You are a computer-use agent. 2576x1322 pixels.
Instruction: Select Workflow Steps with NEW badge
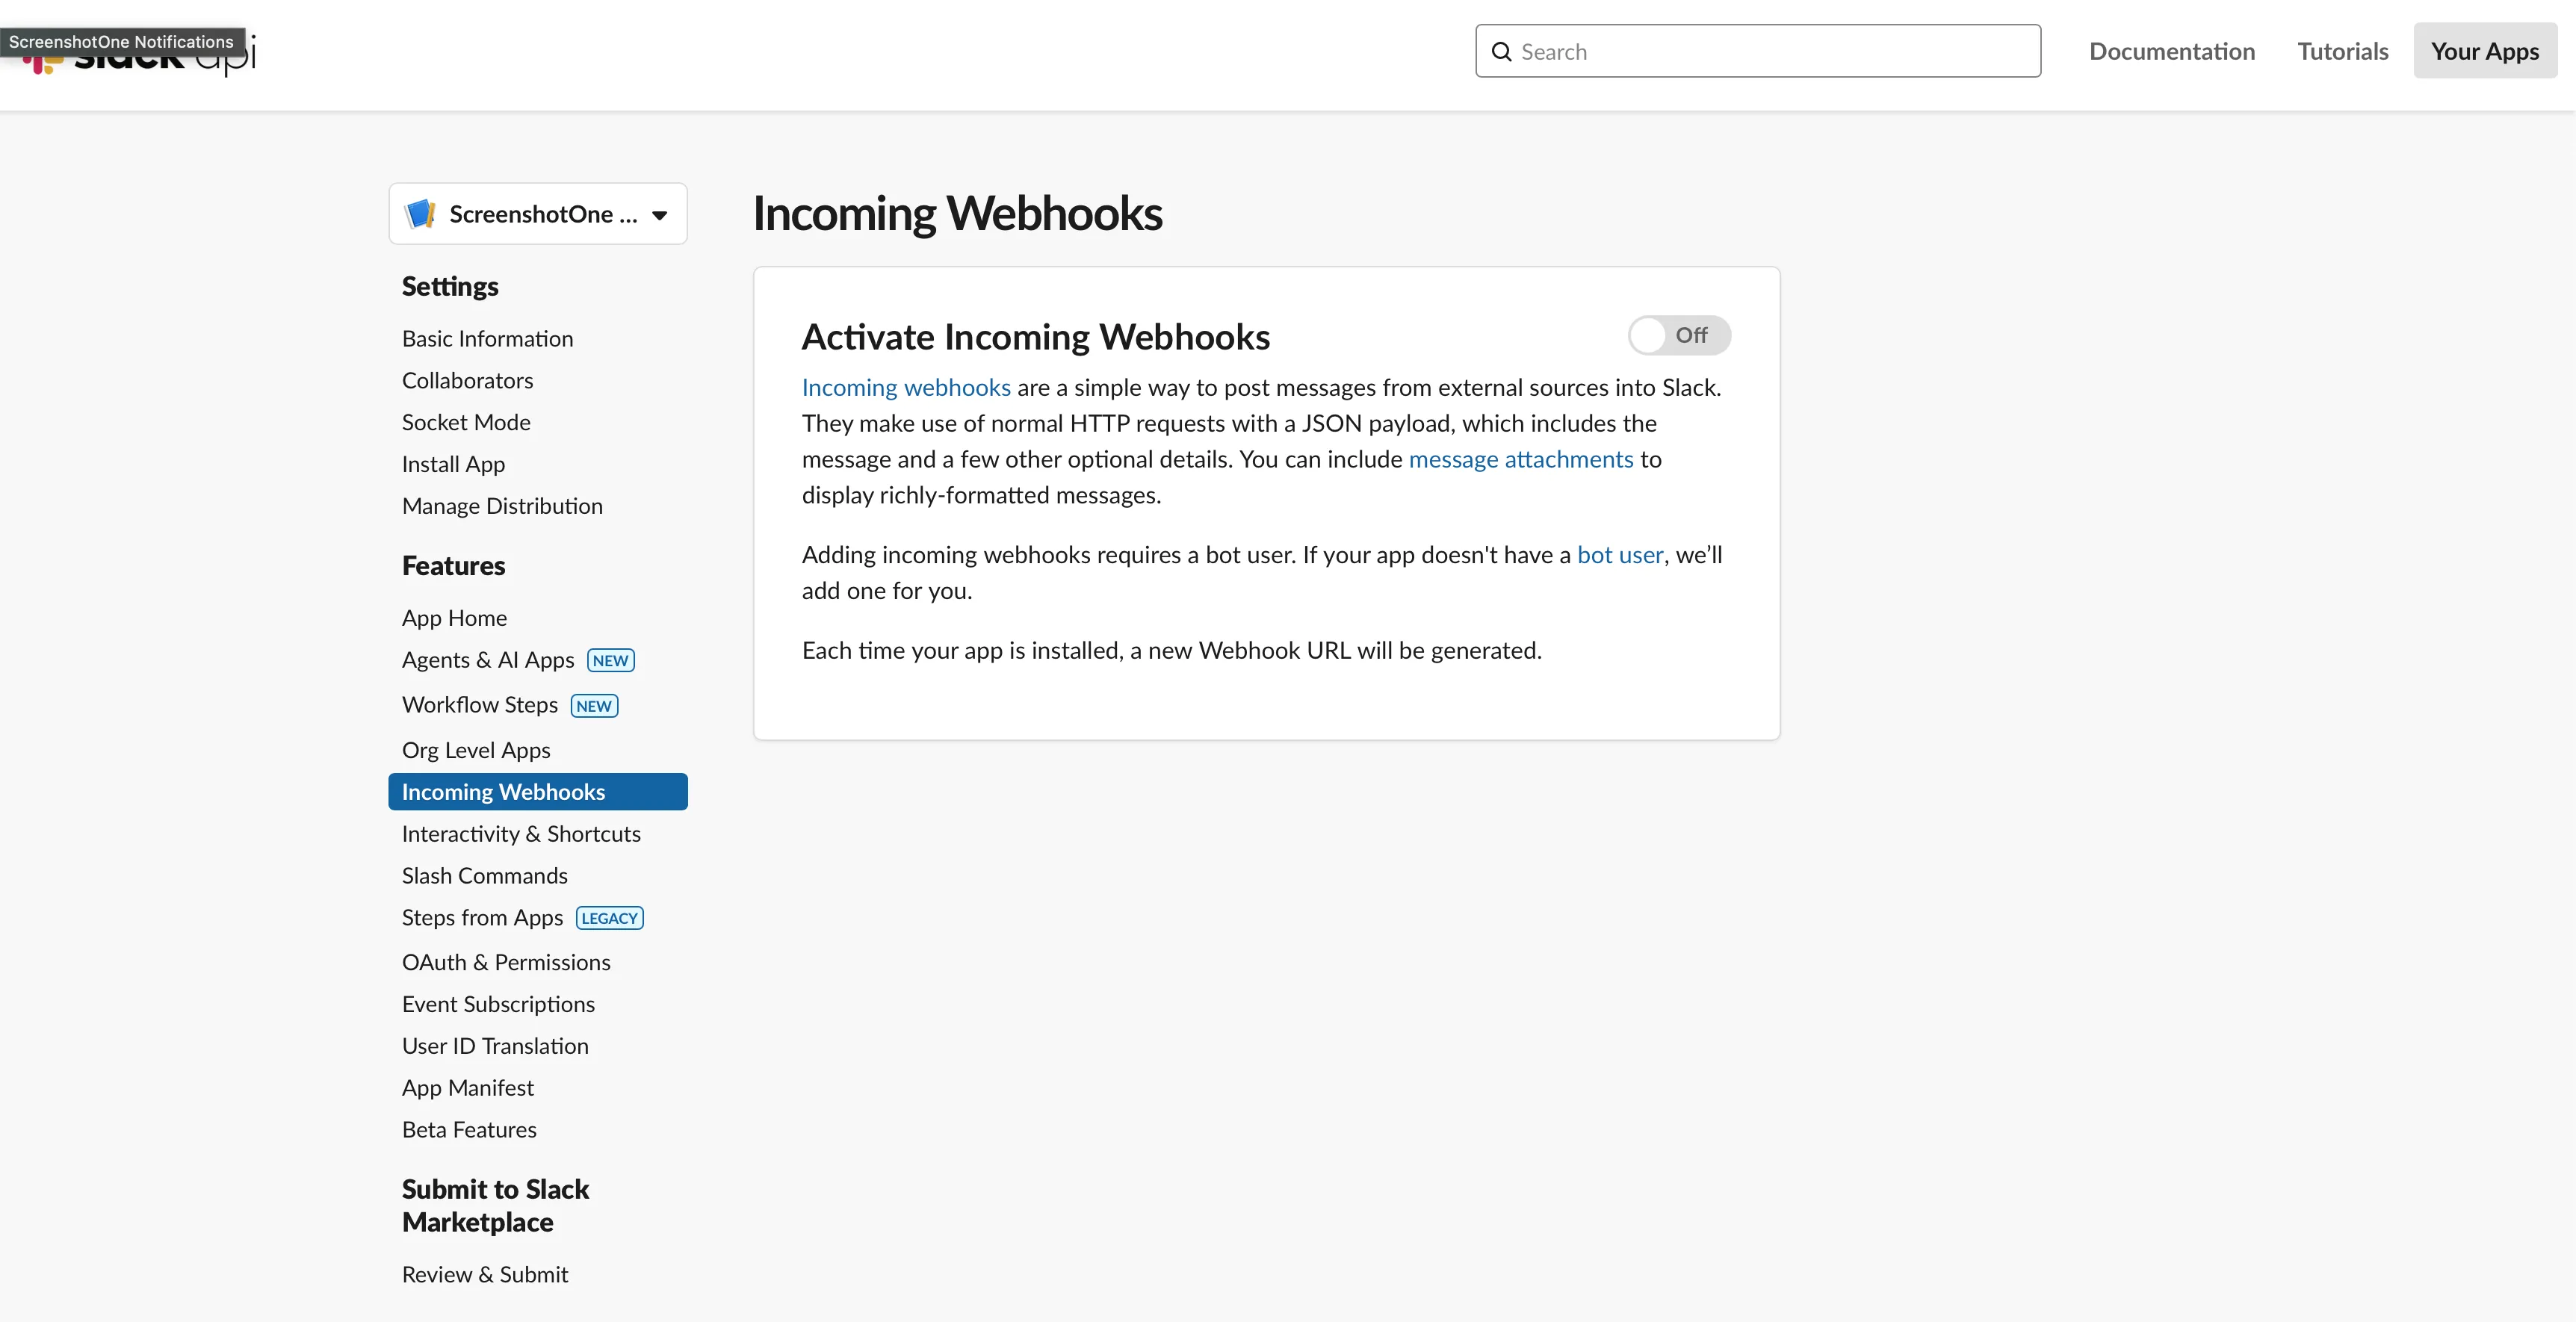(x=479, y=704)
